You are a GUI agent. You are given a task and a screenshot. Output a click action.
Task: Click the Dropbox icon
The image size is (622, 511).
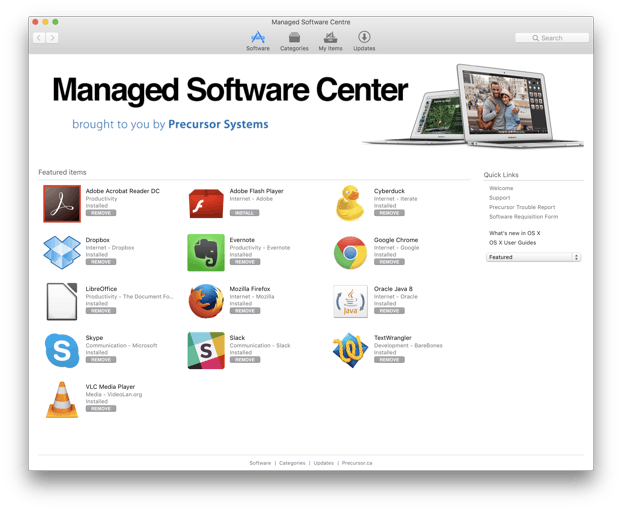pos(62,252)
